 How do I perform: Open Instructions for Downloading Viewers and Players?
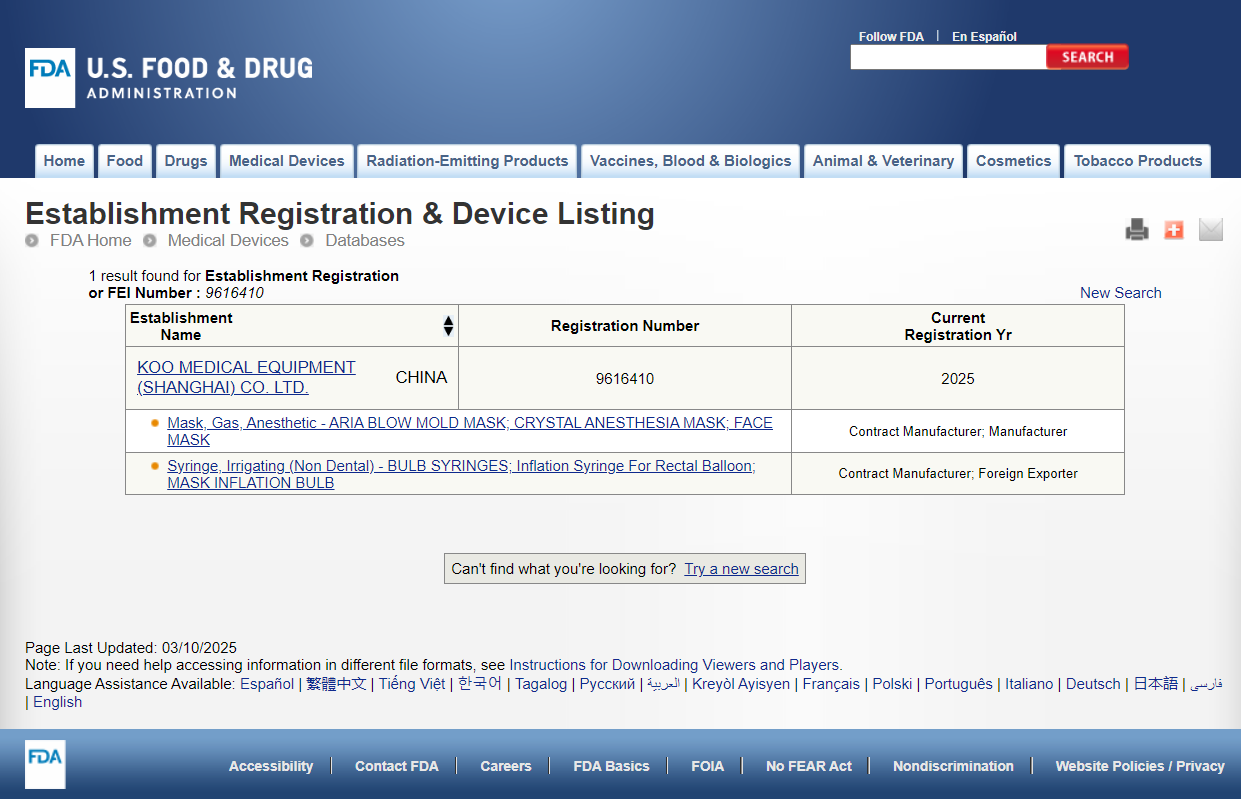click(x=675, y=665)
